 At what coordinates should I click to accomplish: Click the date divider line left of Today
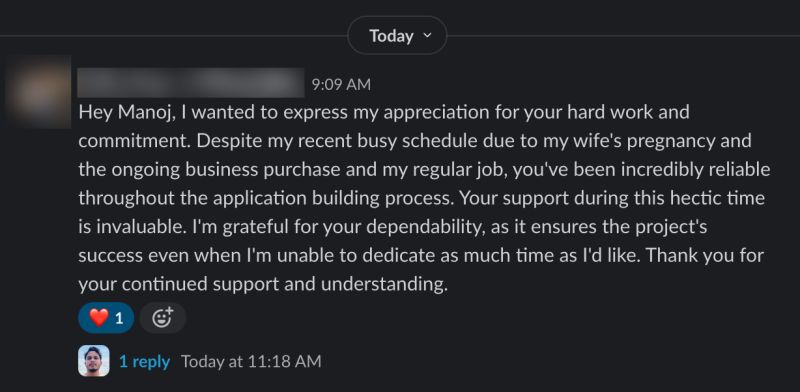pos(173,36)
